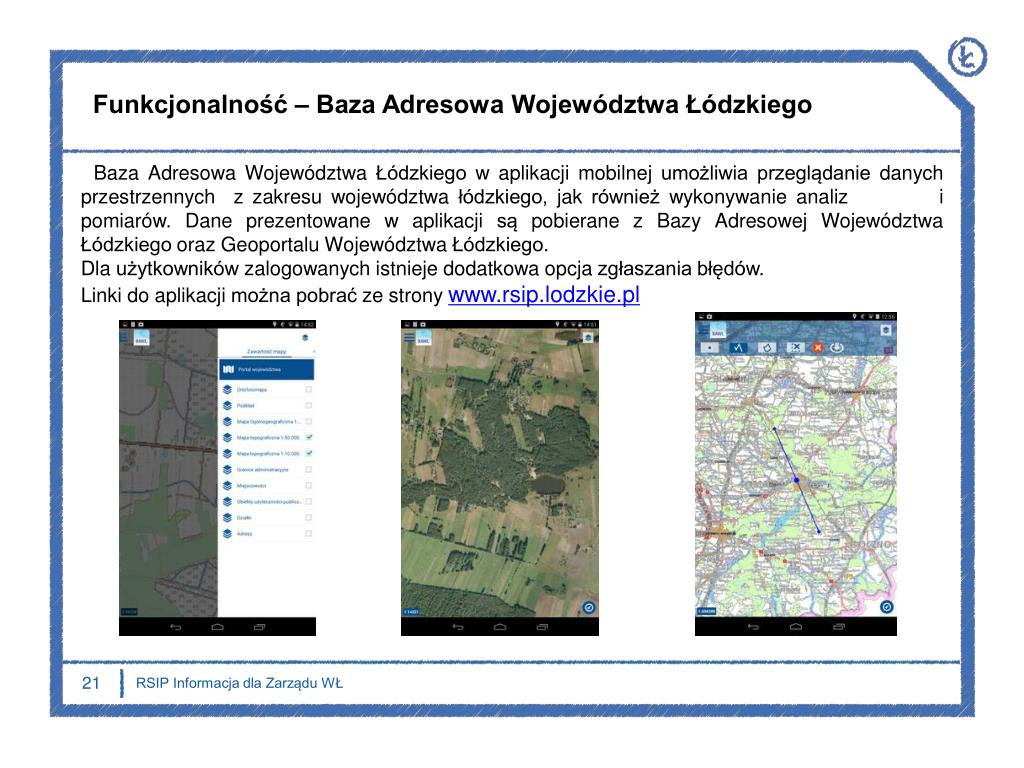Click the red cancel measurement button
This screenshot has height=768, width=1024.
[x=818, y=347]
